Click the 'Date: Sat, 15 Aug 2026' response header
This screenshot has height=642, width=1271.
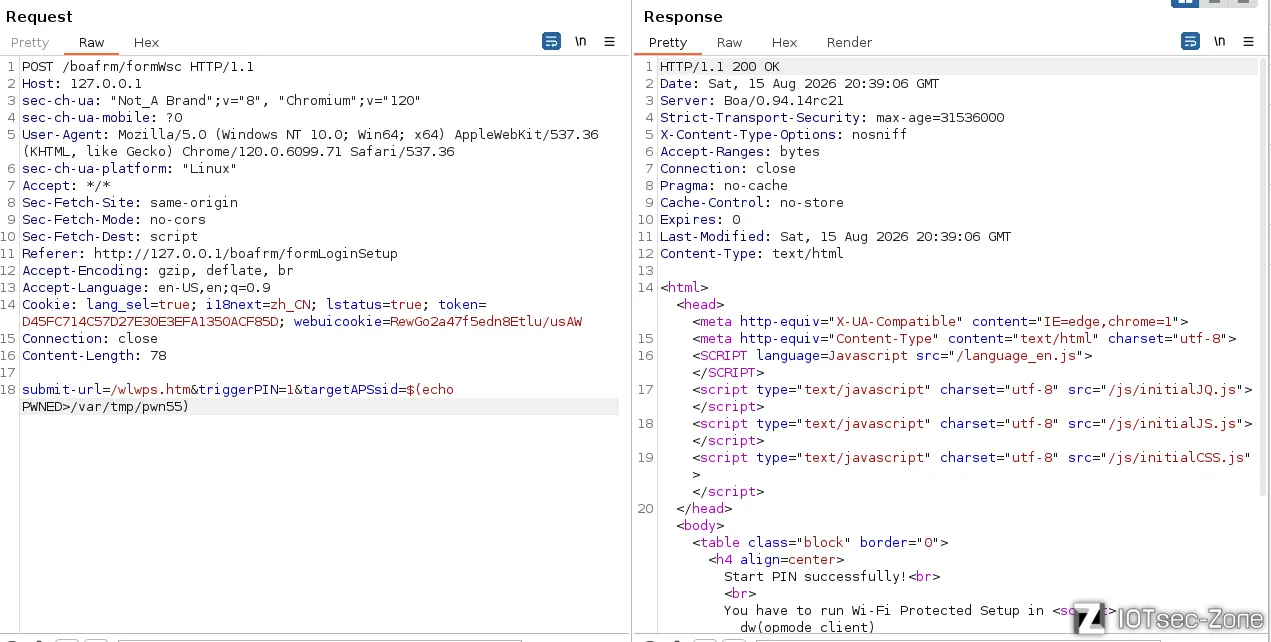799,84
